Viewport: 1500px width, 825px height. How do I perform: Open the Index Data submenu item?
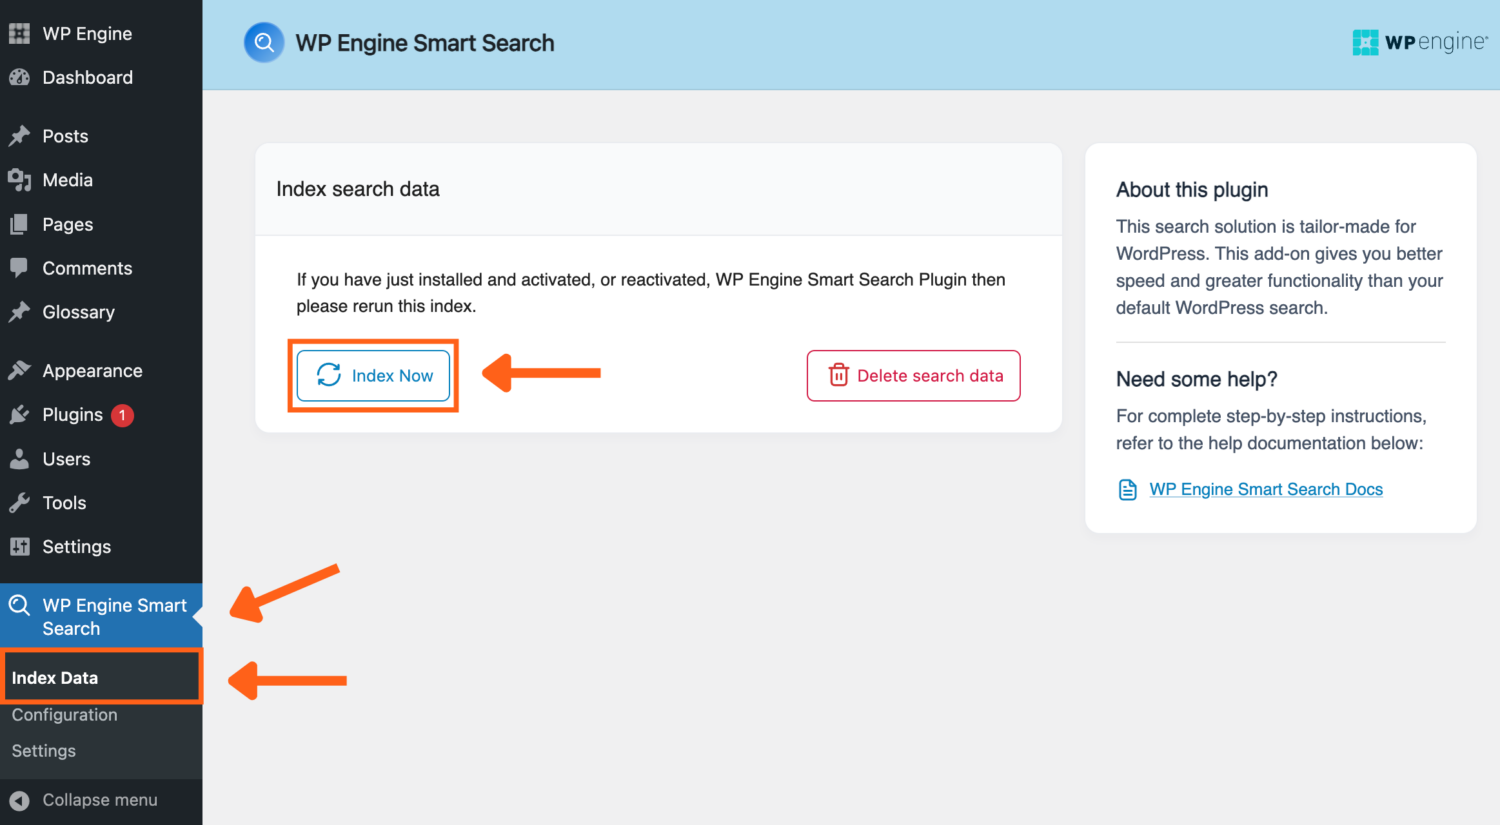click(x=56, y=677)
